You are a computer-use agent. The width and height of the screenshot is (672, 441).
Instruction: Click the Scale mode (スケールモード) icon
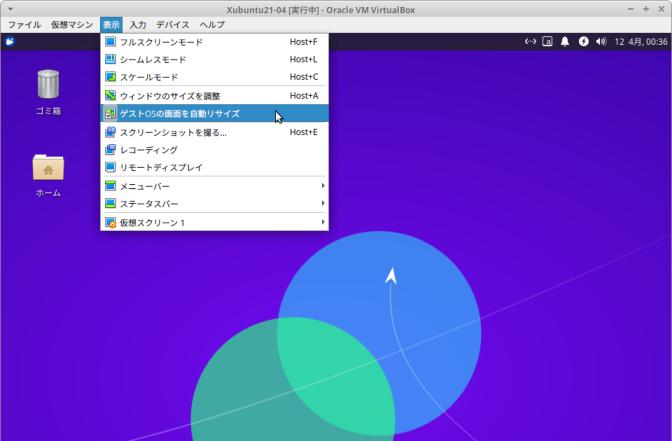[x=111, y=77]
